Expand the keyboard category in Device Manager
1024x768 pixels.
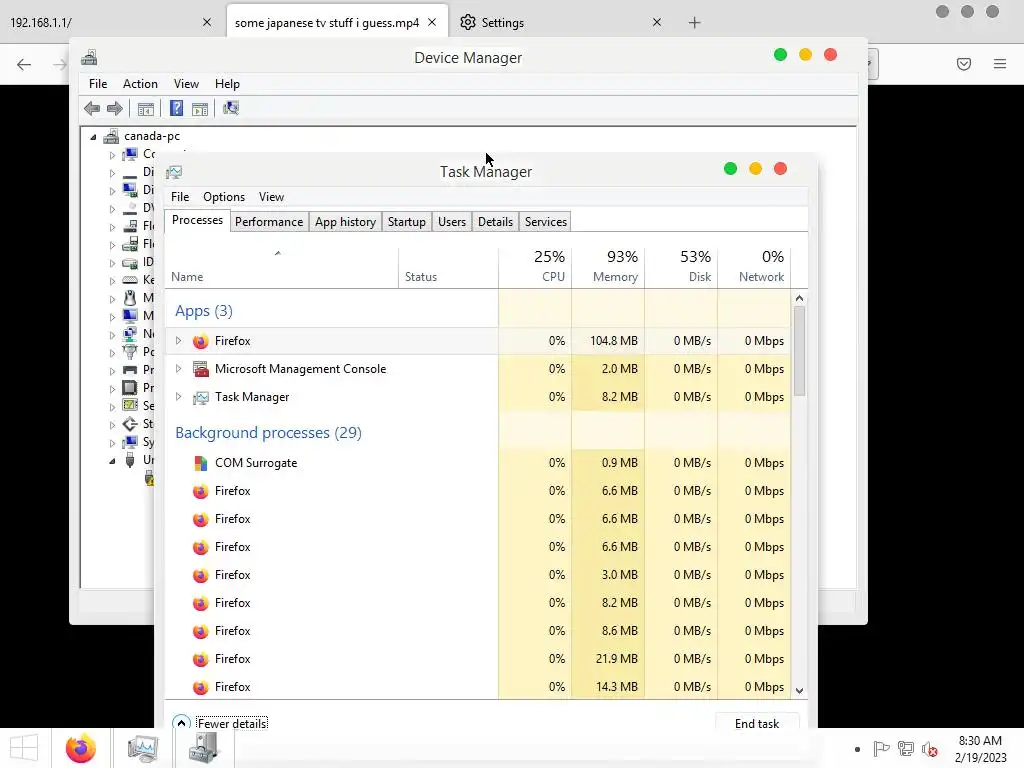112,281
